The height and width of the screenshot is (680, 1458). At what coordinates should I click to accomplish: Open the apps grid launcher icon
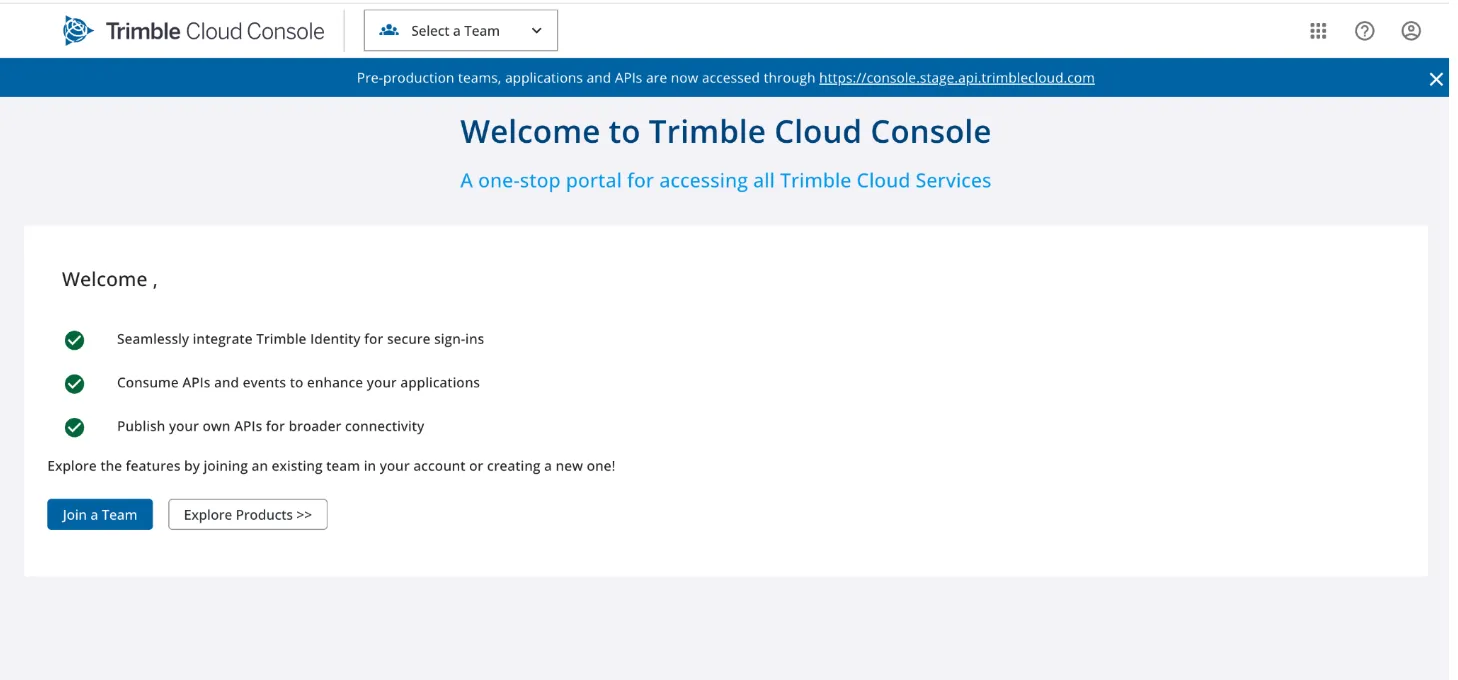(x=1318, y=31)
